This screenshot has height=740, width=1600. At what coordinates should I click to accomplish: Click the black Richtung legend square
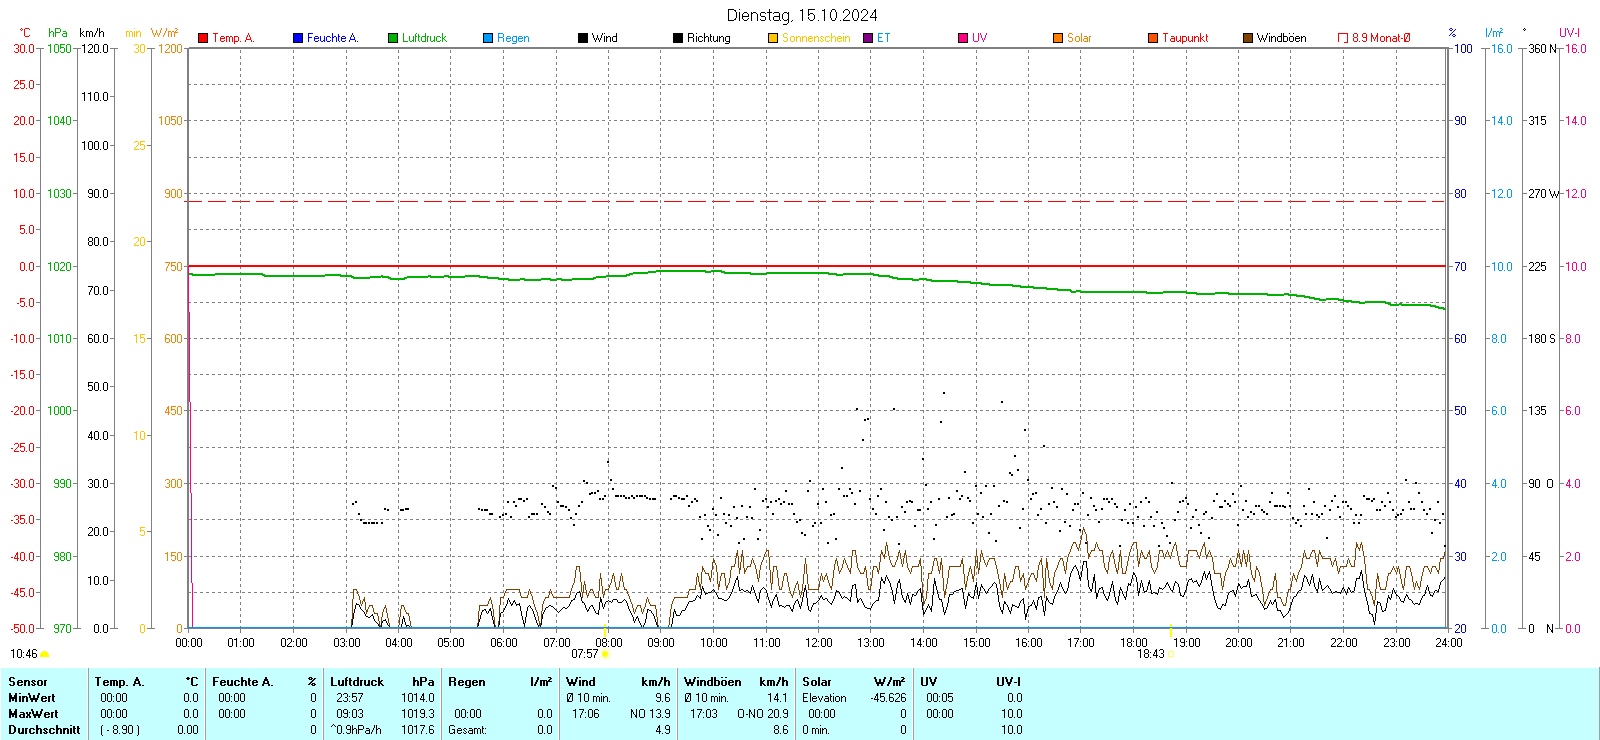pos(678,38)
